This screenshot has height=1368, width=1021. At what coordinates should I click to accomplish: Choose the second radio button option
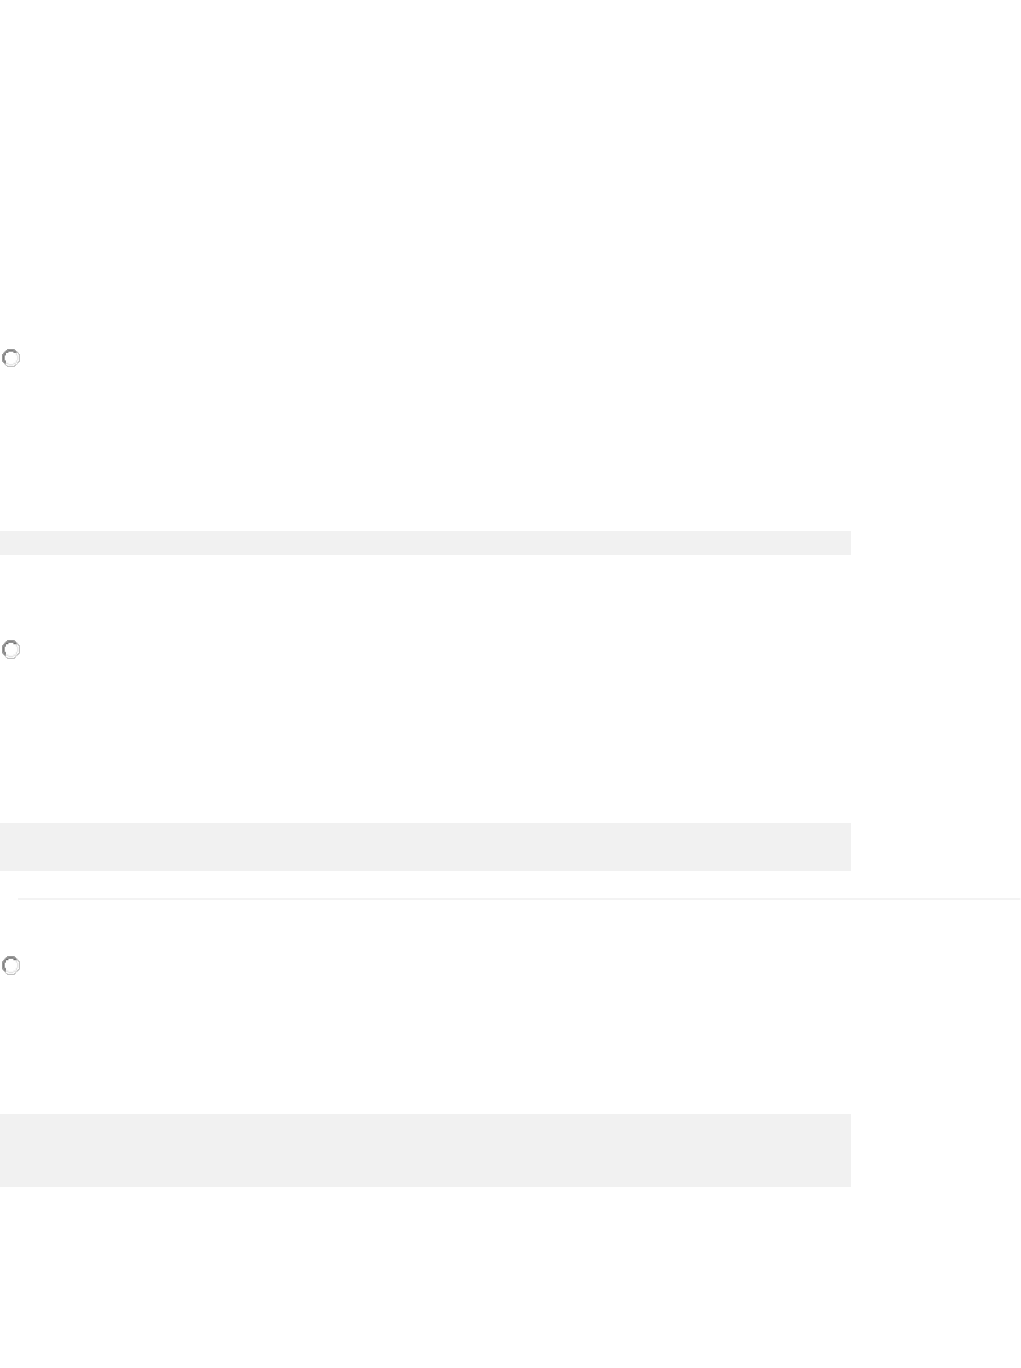click(x=11, y=650)
